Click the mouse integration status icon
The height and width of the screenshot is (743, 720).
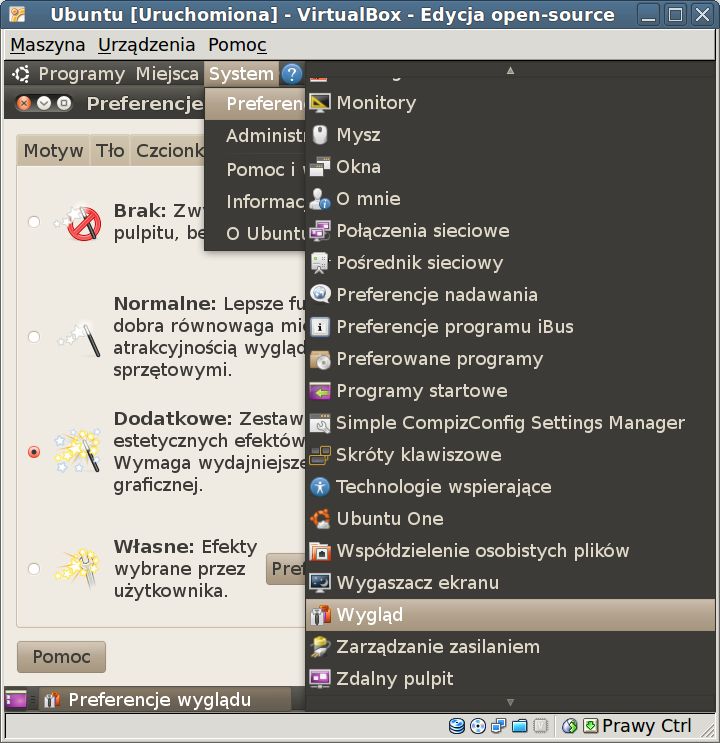pyautogui.click(x=570, y=725)
